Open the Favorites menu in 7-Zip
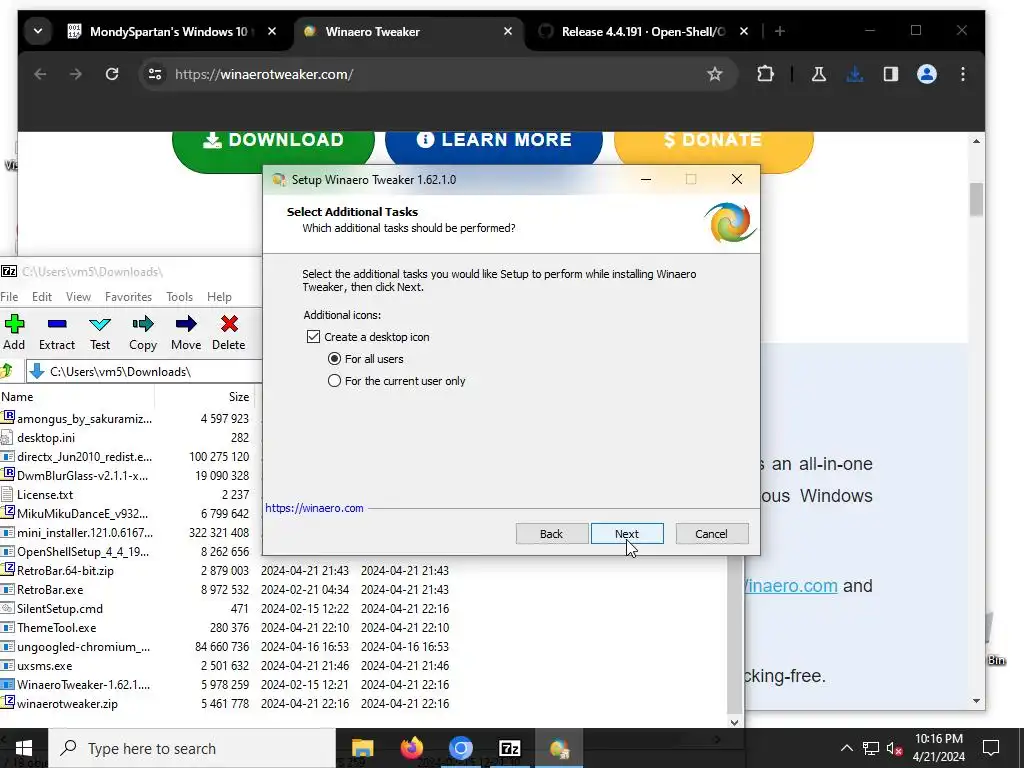 pyautogui.click(x=128, y=296)
